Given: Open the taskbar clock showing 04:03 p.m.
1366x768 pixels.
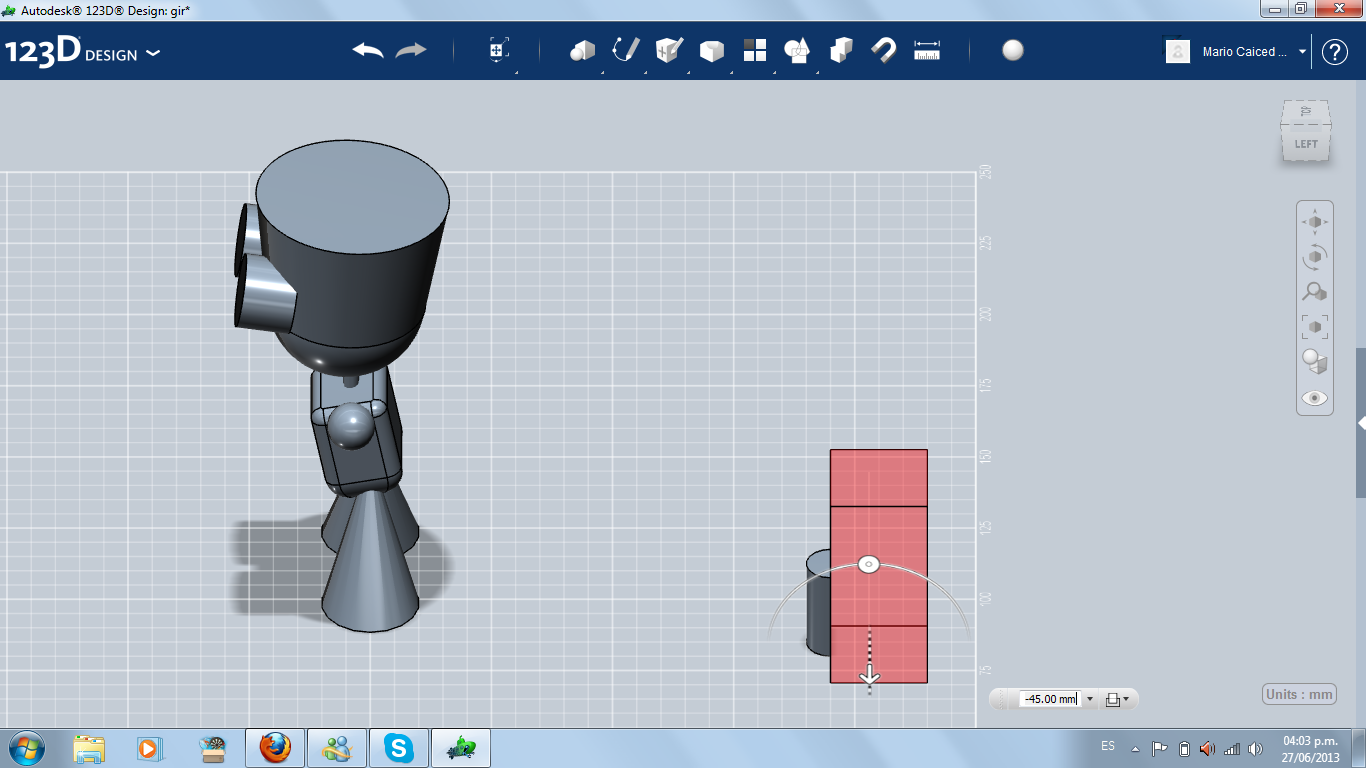Looking at the screenshot, I should (1310, 748).
